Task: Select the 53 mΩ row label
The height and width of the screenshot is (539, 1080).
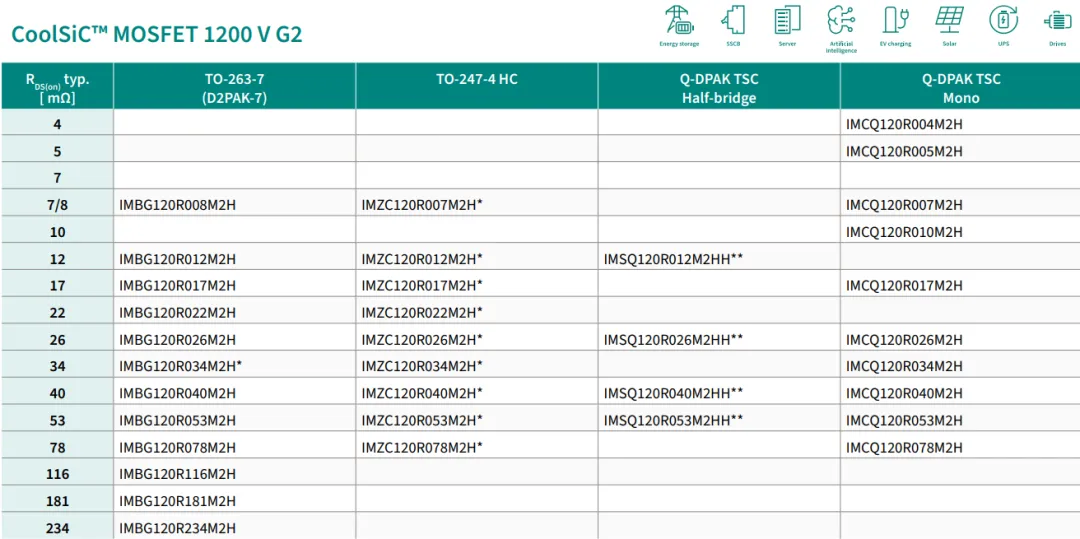Action: pyautogui.click(x=57, y=421)
